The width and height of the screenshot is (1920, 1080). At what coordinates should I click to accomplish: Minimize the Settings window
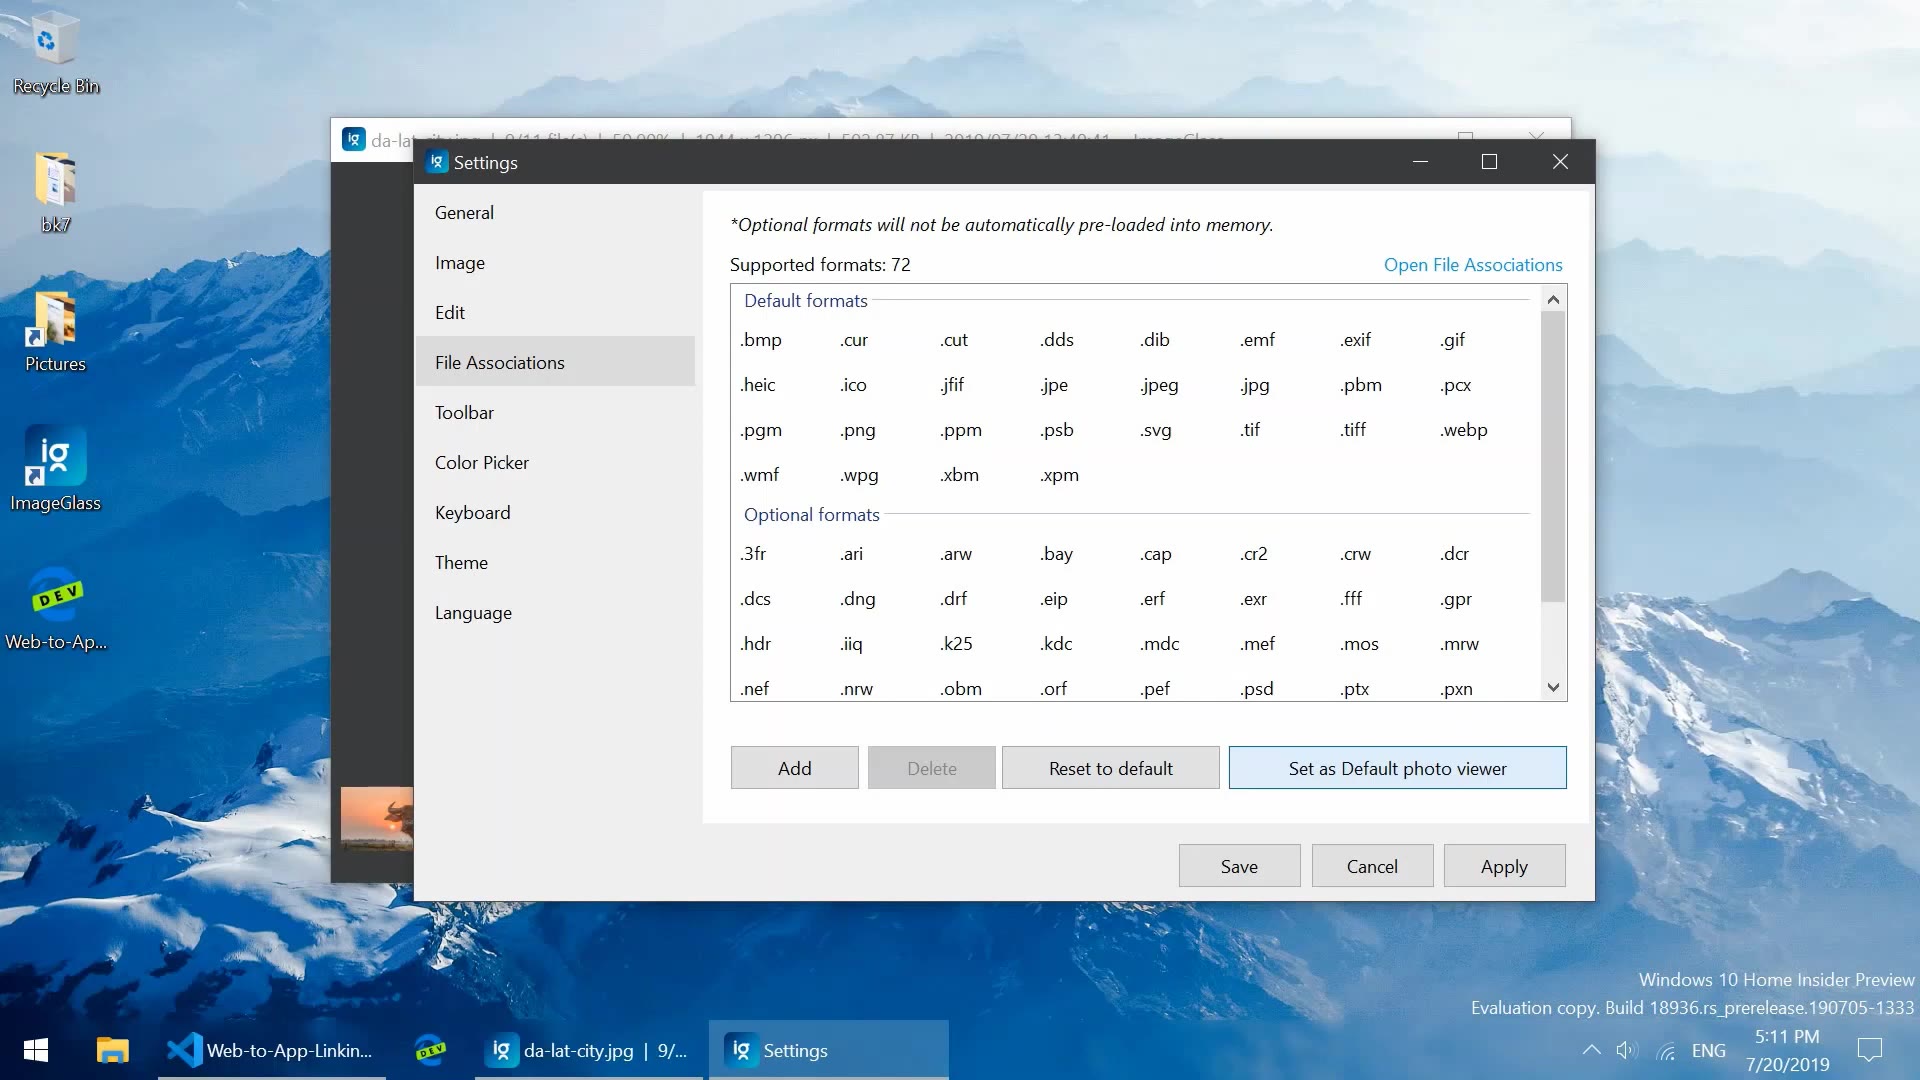coord(1420,162)
